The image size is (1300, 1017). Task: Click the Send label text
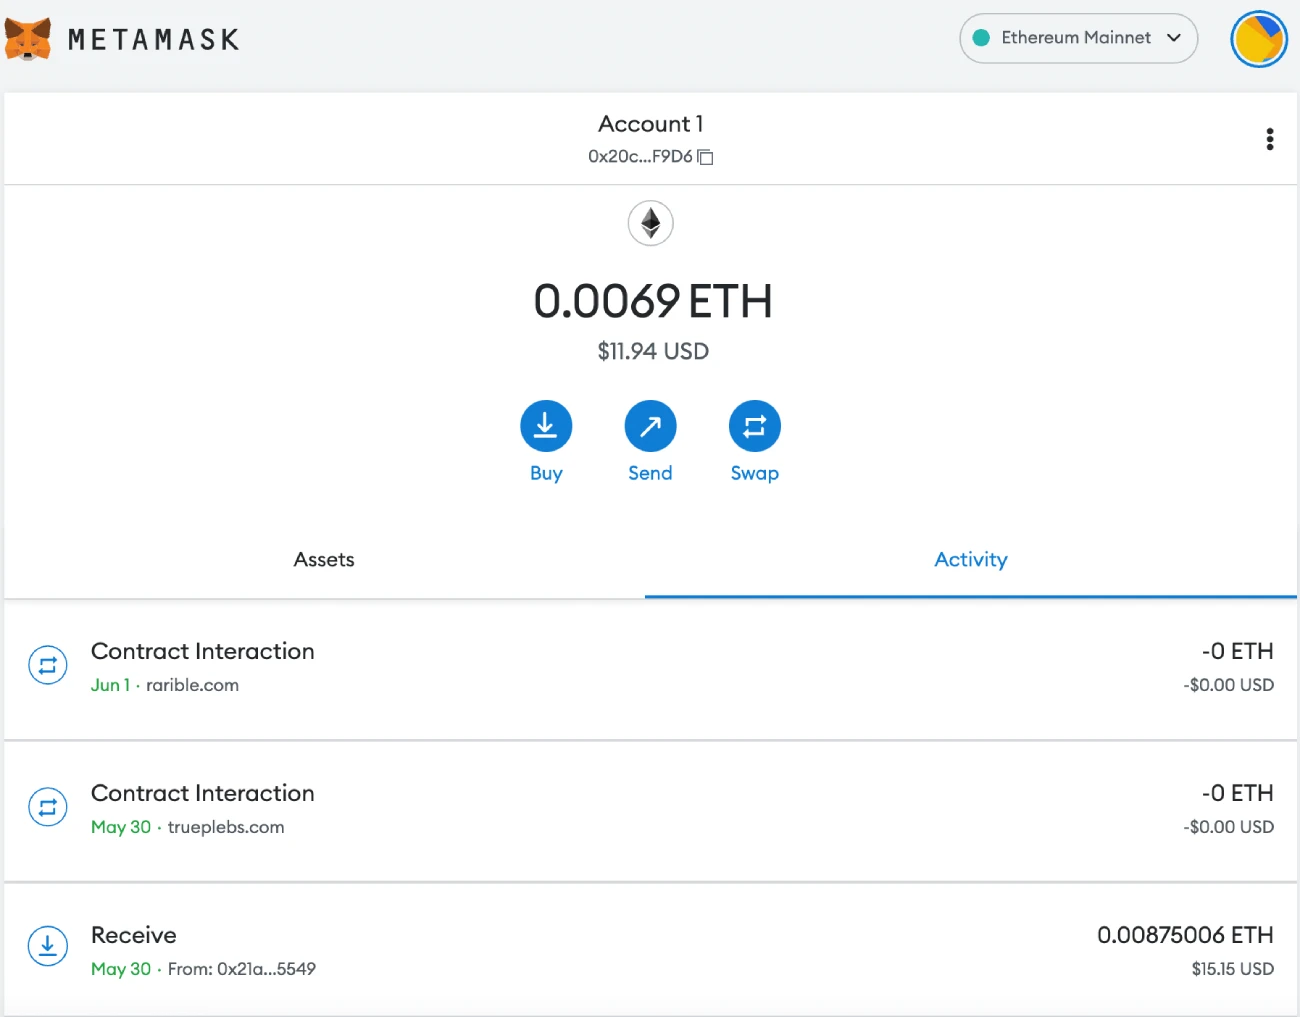point(650,473)
